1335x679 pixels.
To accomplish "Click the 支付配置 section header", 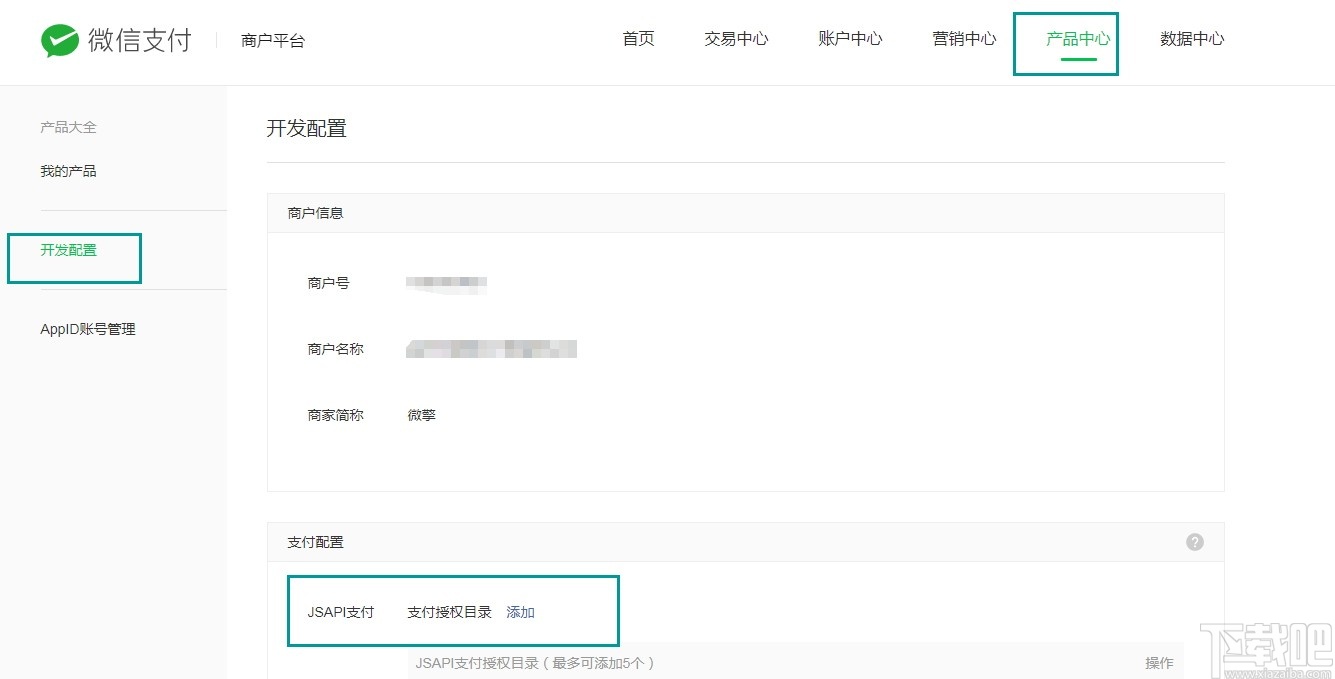I will 315,541.
